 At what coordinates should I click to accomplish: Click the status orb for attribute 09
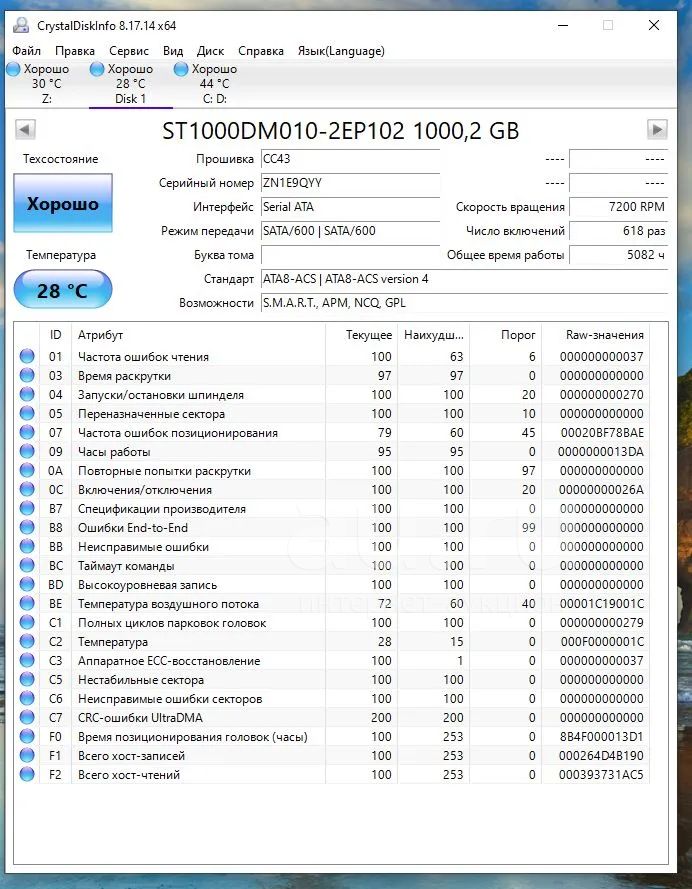point(27,451)
